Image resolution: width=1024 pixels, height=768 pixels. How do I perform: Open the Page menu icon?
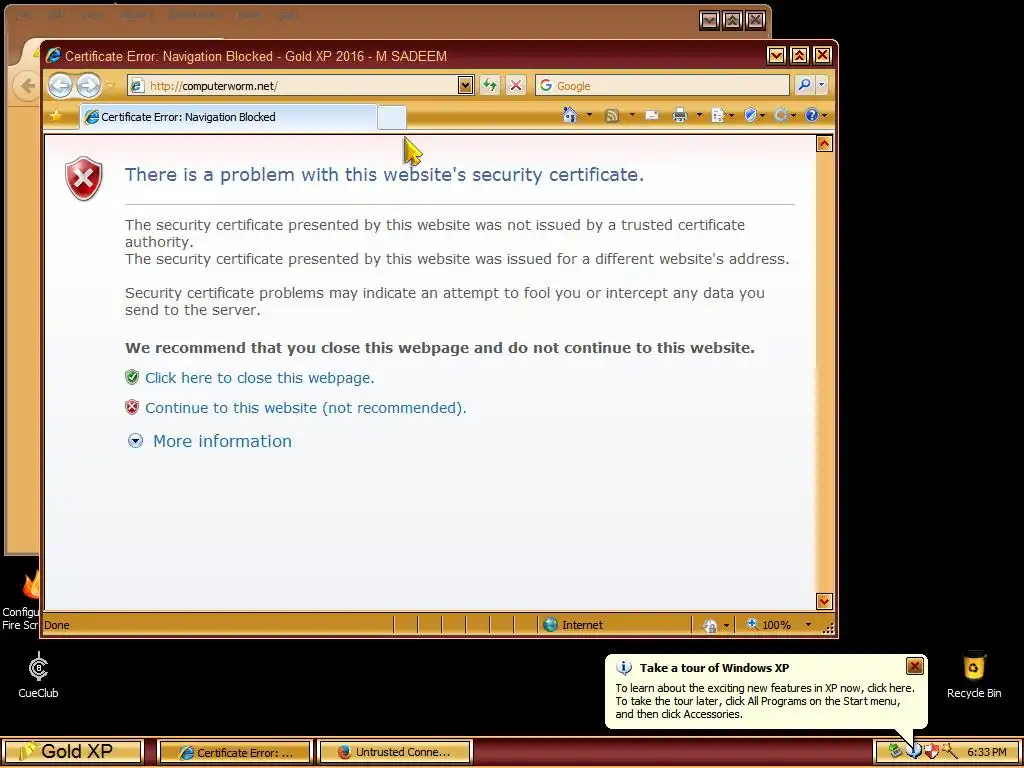[x=722, y=116]
